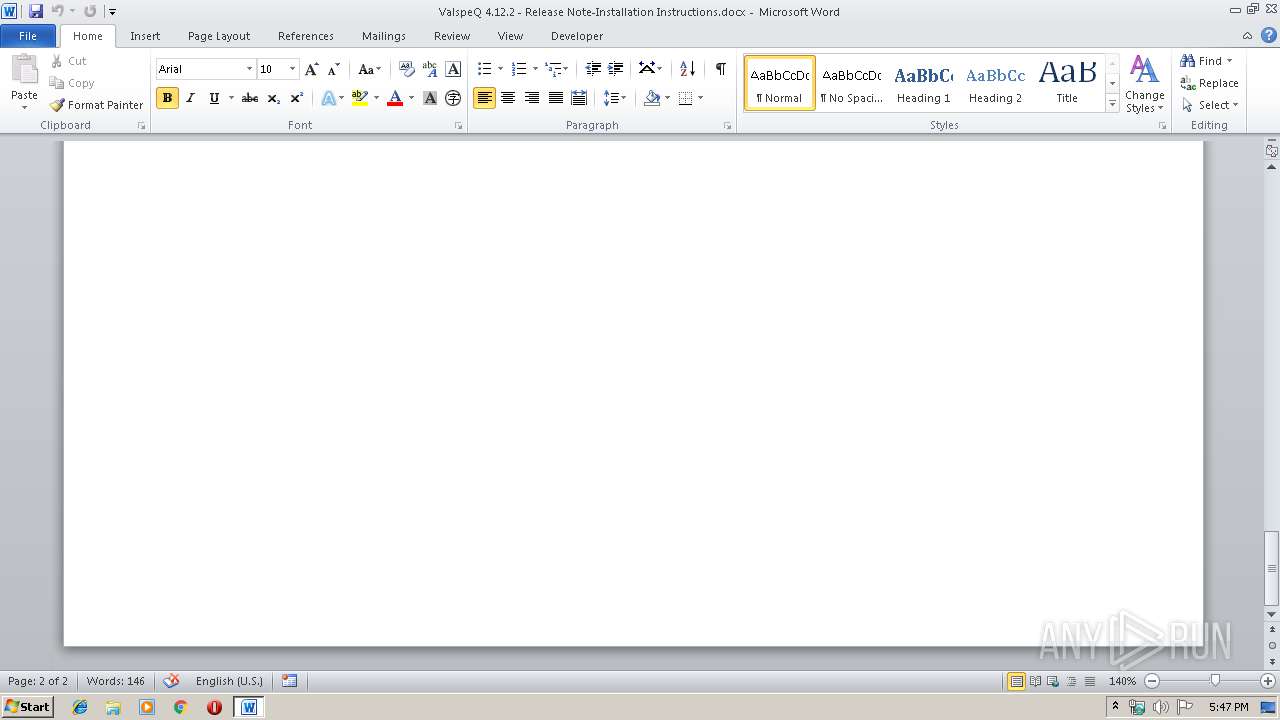Clear formatting with the eraser icon
The height and width of the screenshot is (720, 1280).
click(406, 69)
